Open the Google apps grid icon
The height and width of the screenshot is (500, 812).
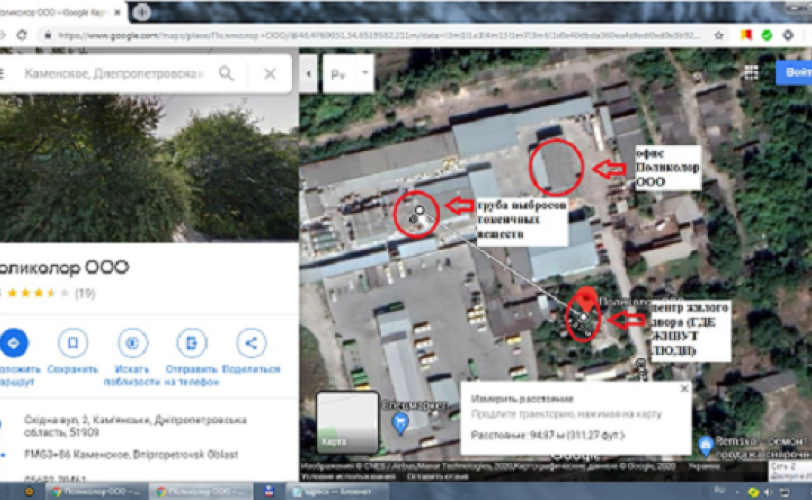[x=751, y=72]
